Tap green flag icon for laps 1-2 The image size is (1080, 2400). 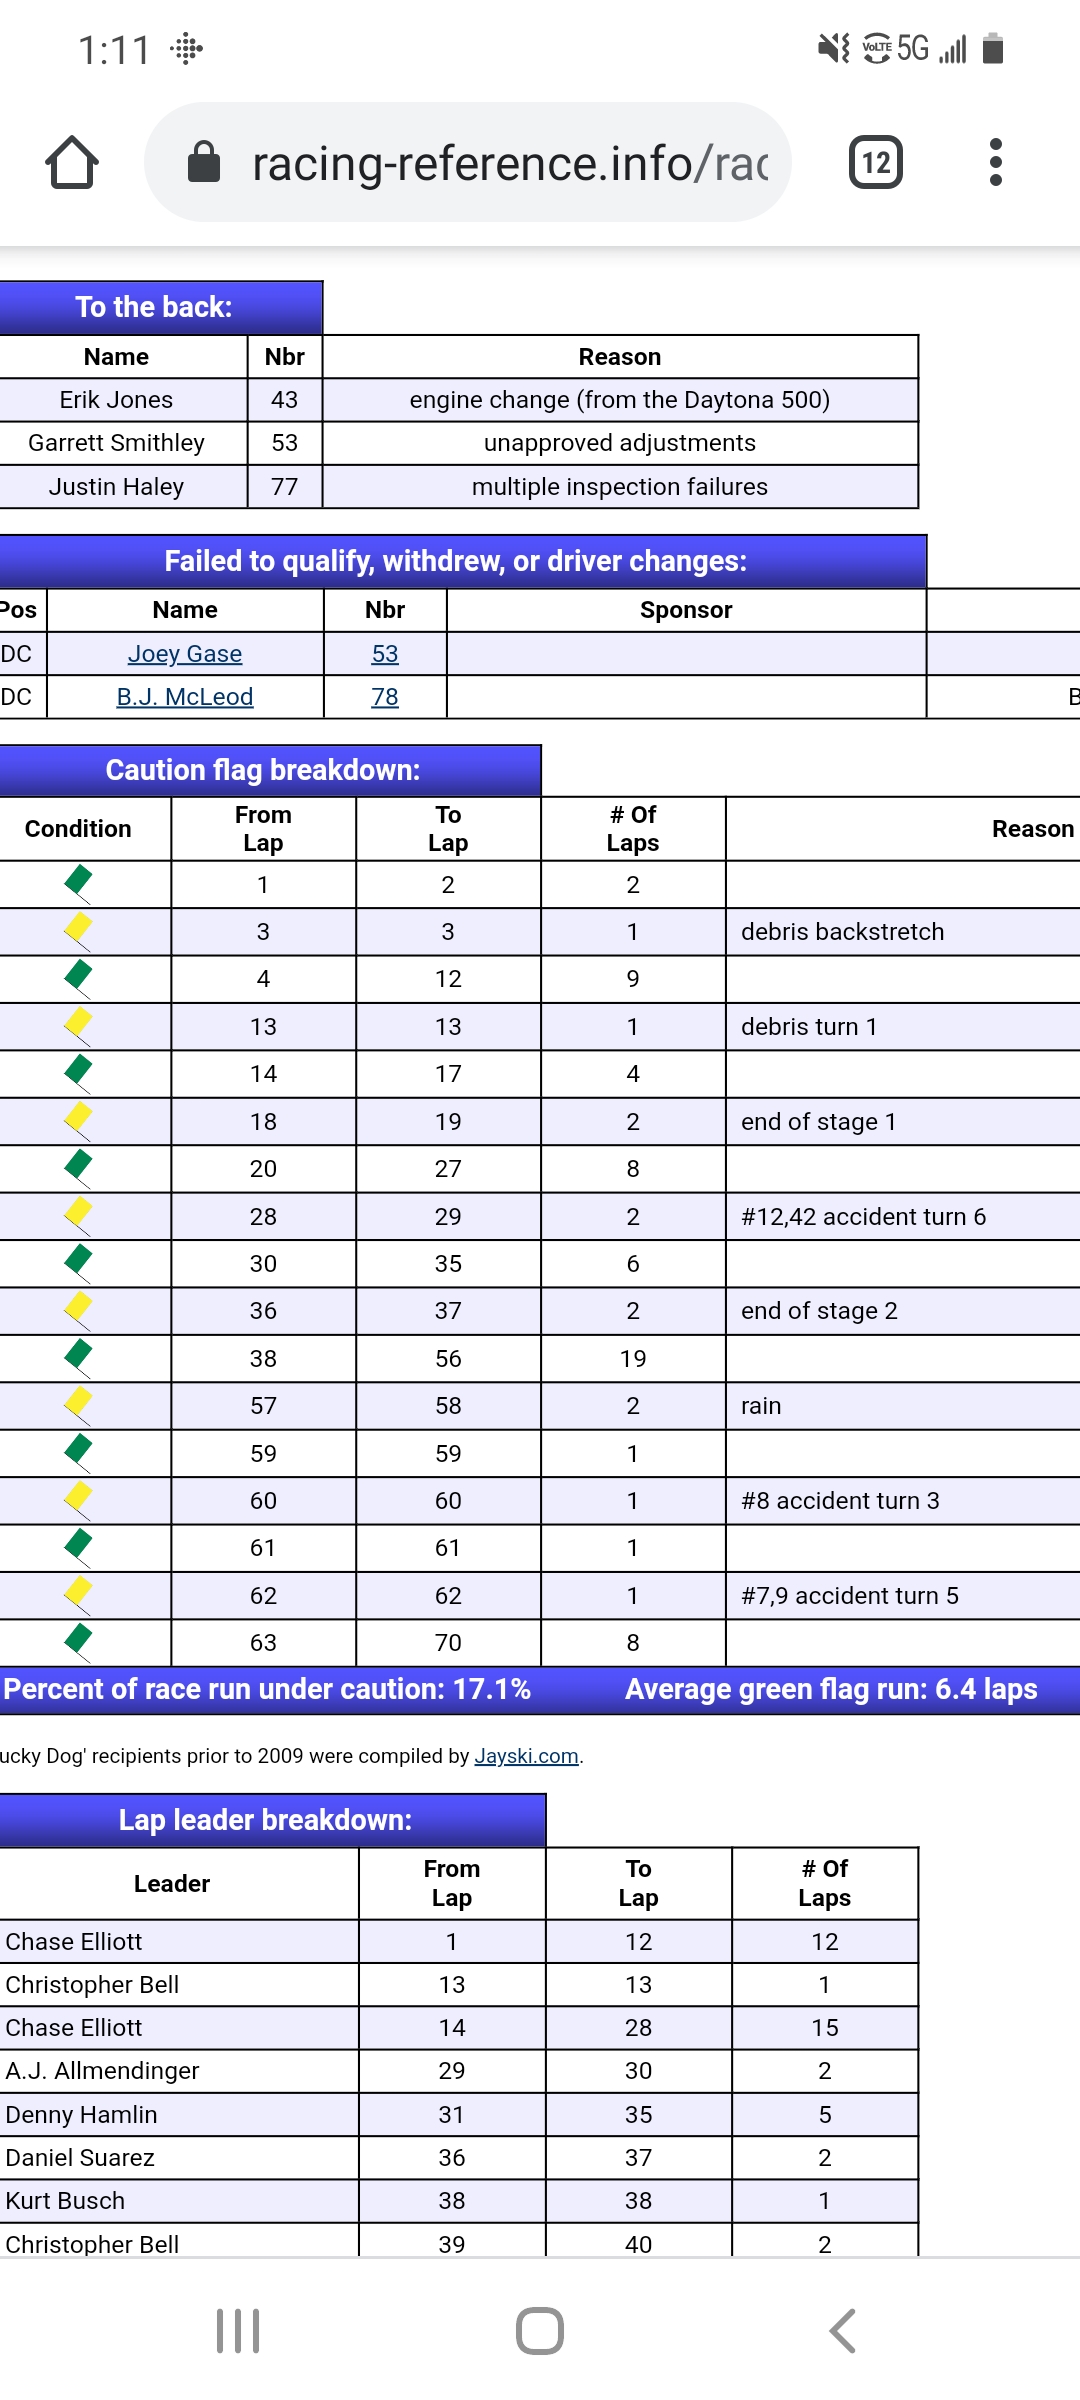click(78, 883)
